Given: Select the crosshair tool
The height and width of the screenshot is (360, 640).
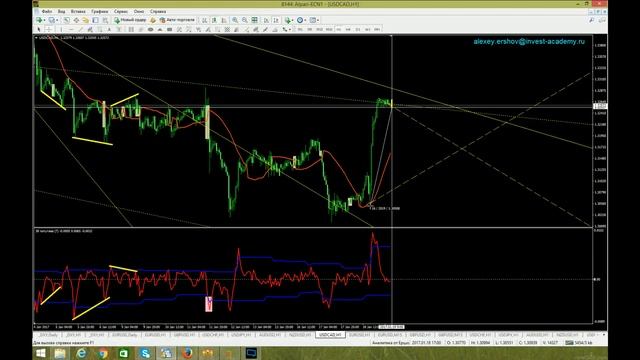Looking at the screenshot, I should pos(49,29).
